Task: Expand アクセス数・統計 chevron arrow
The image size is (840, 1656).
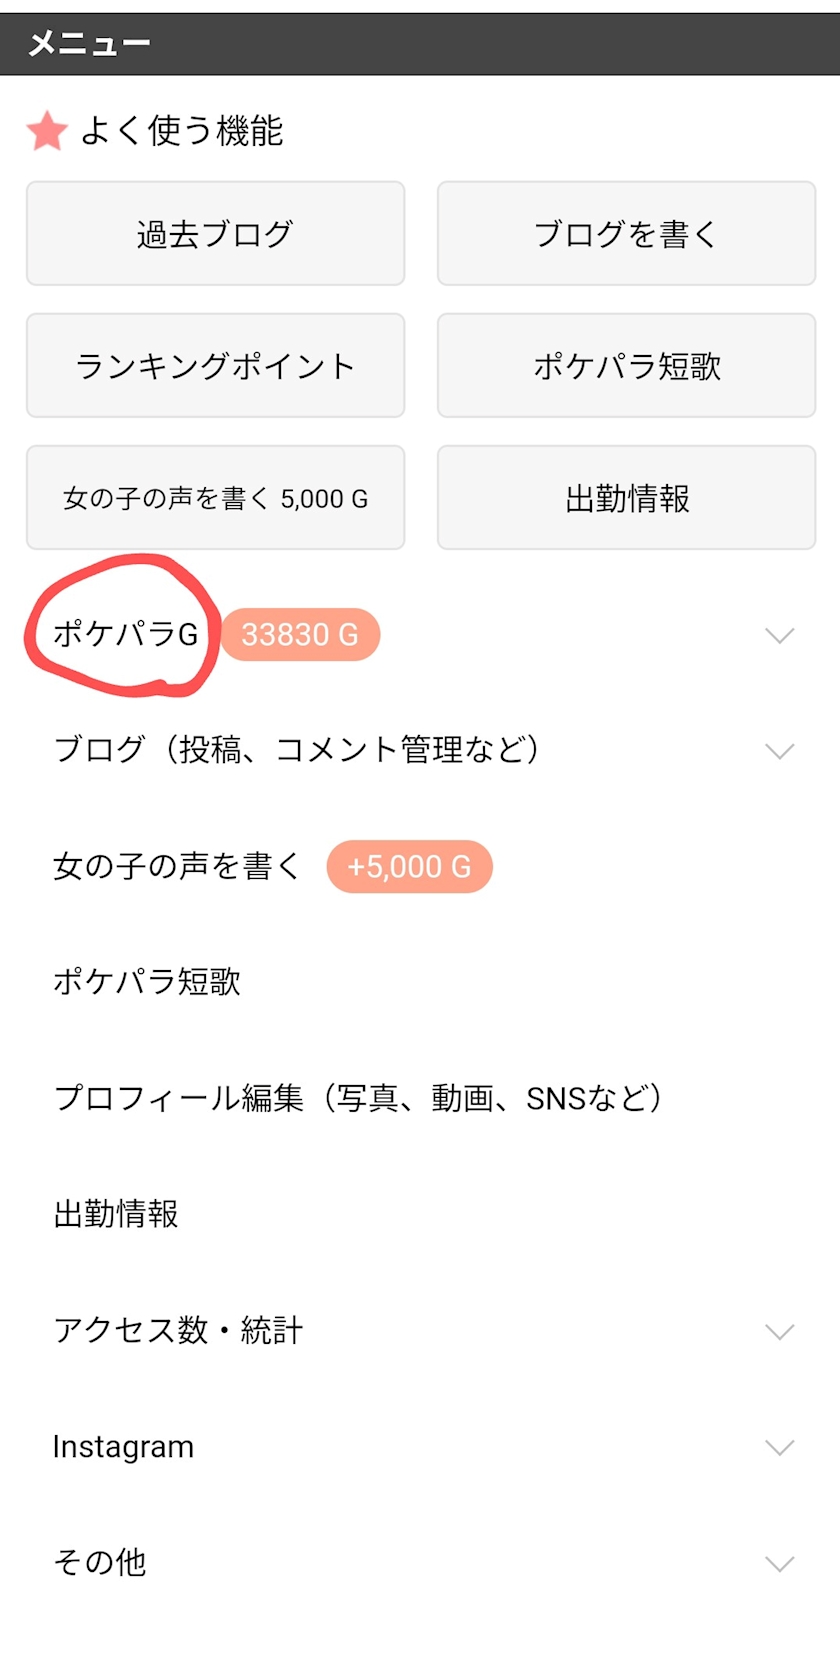Action: (779, 1331)
